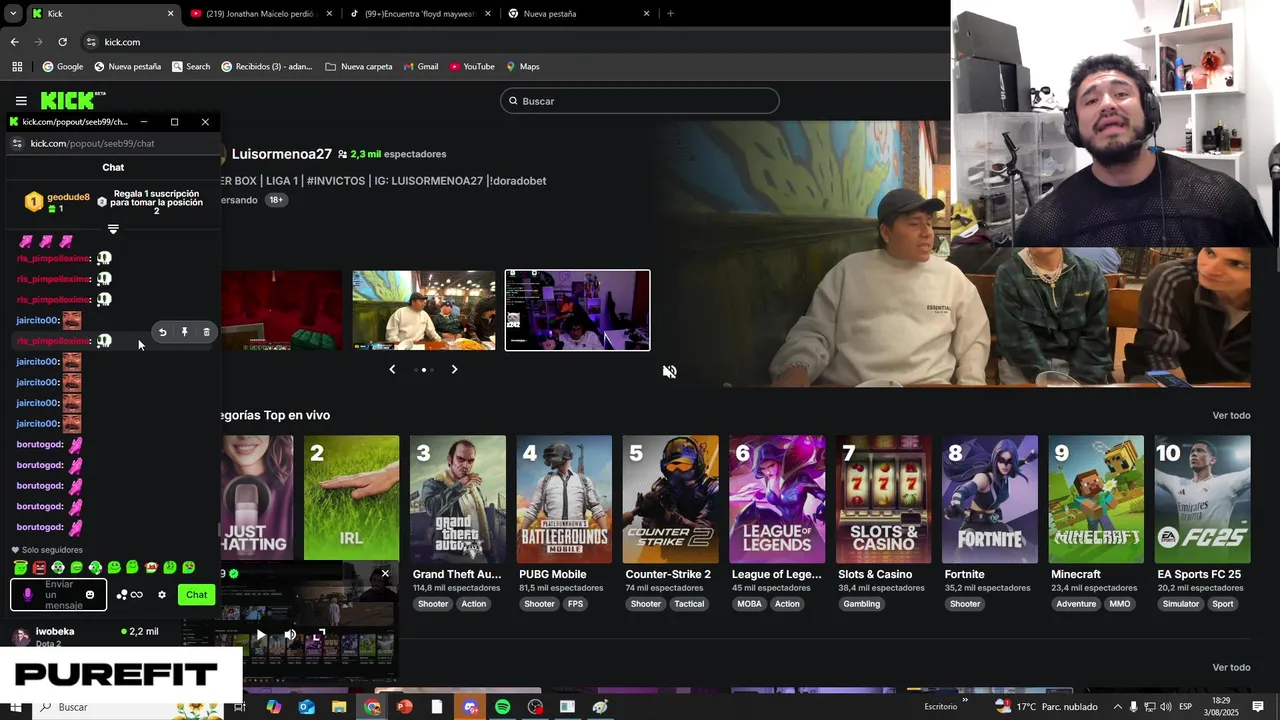
Task: Open Ver todo for top categories
Action: pyautogui.click(x=1231, y=416)
